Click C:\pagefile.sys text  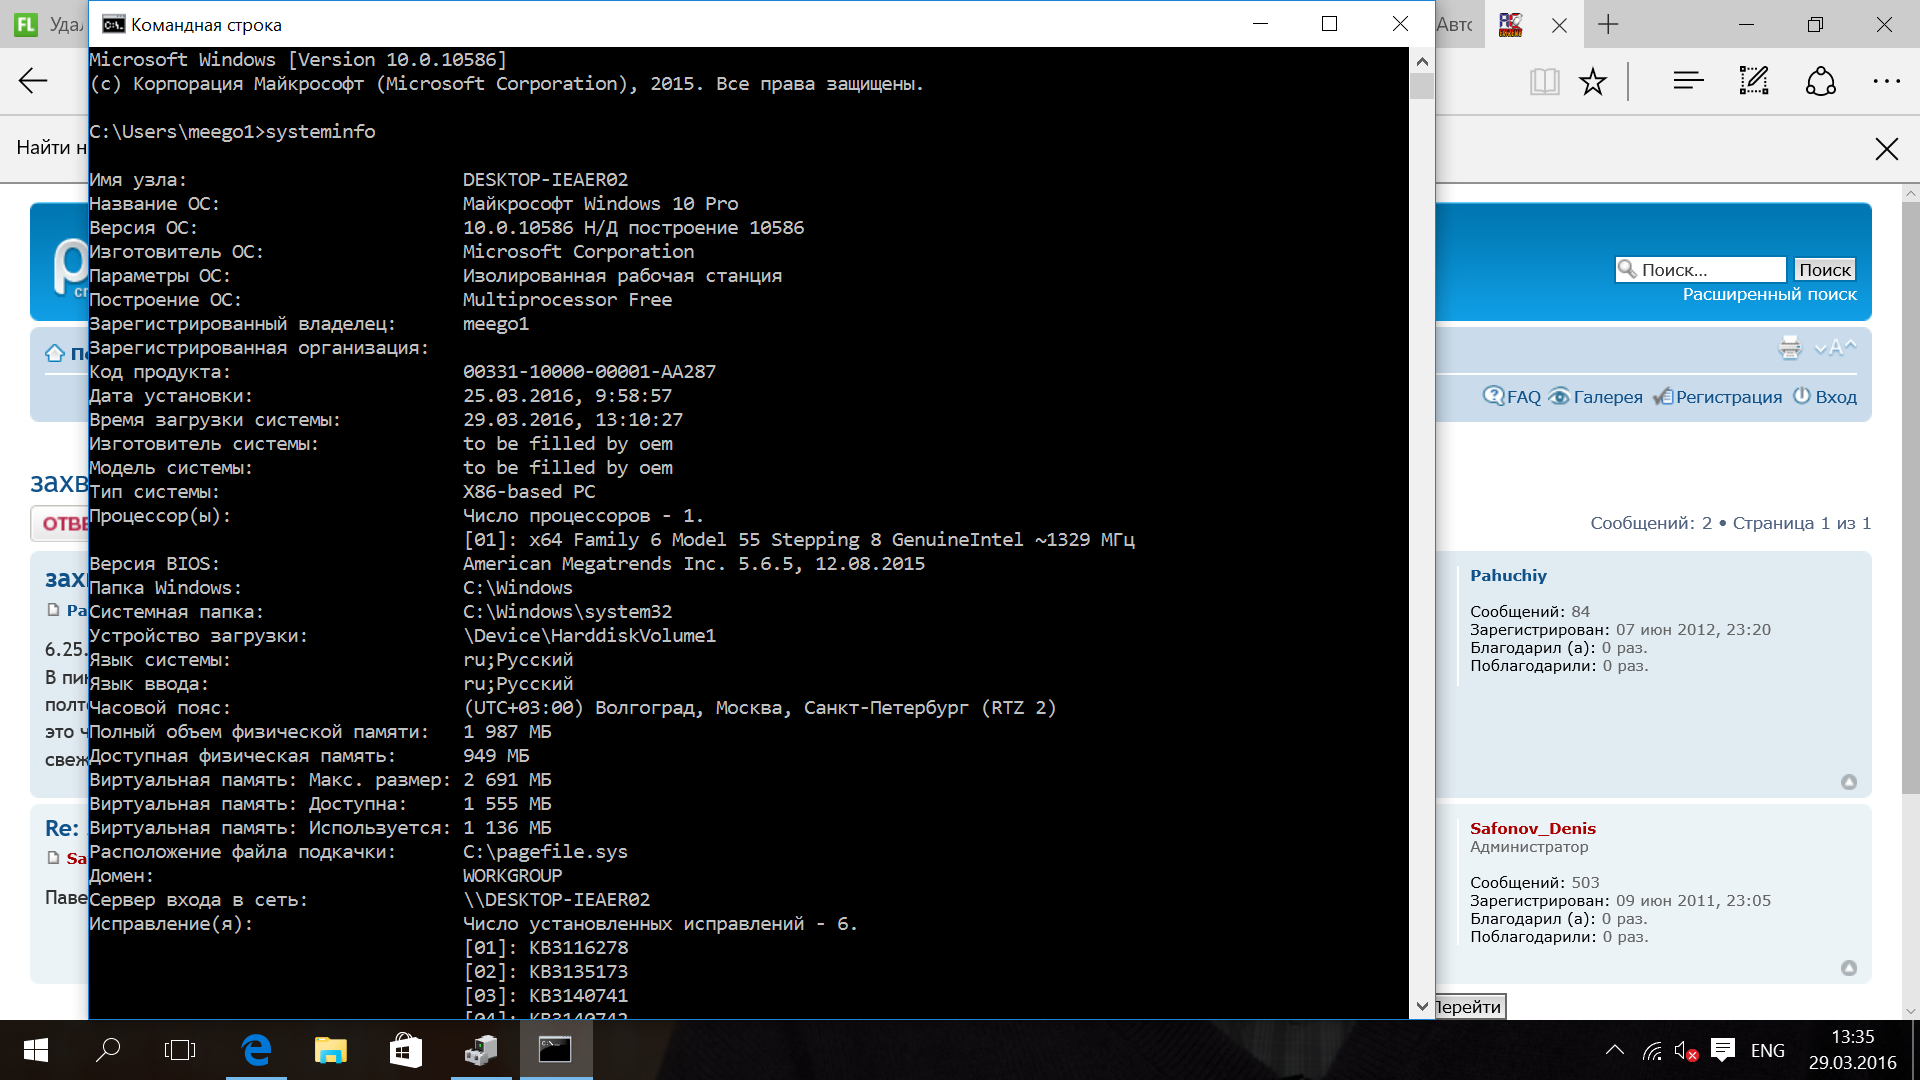[x=545, y=852]
